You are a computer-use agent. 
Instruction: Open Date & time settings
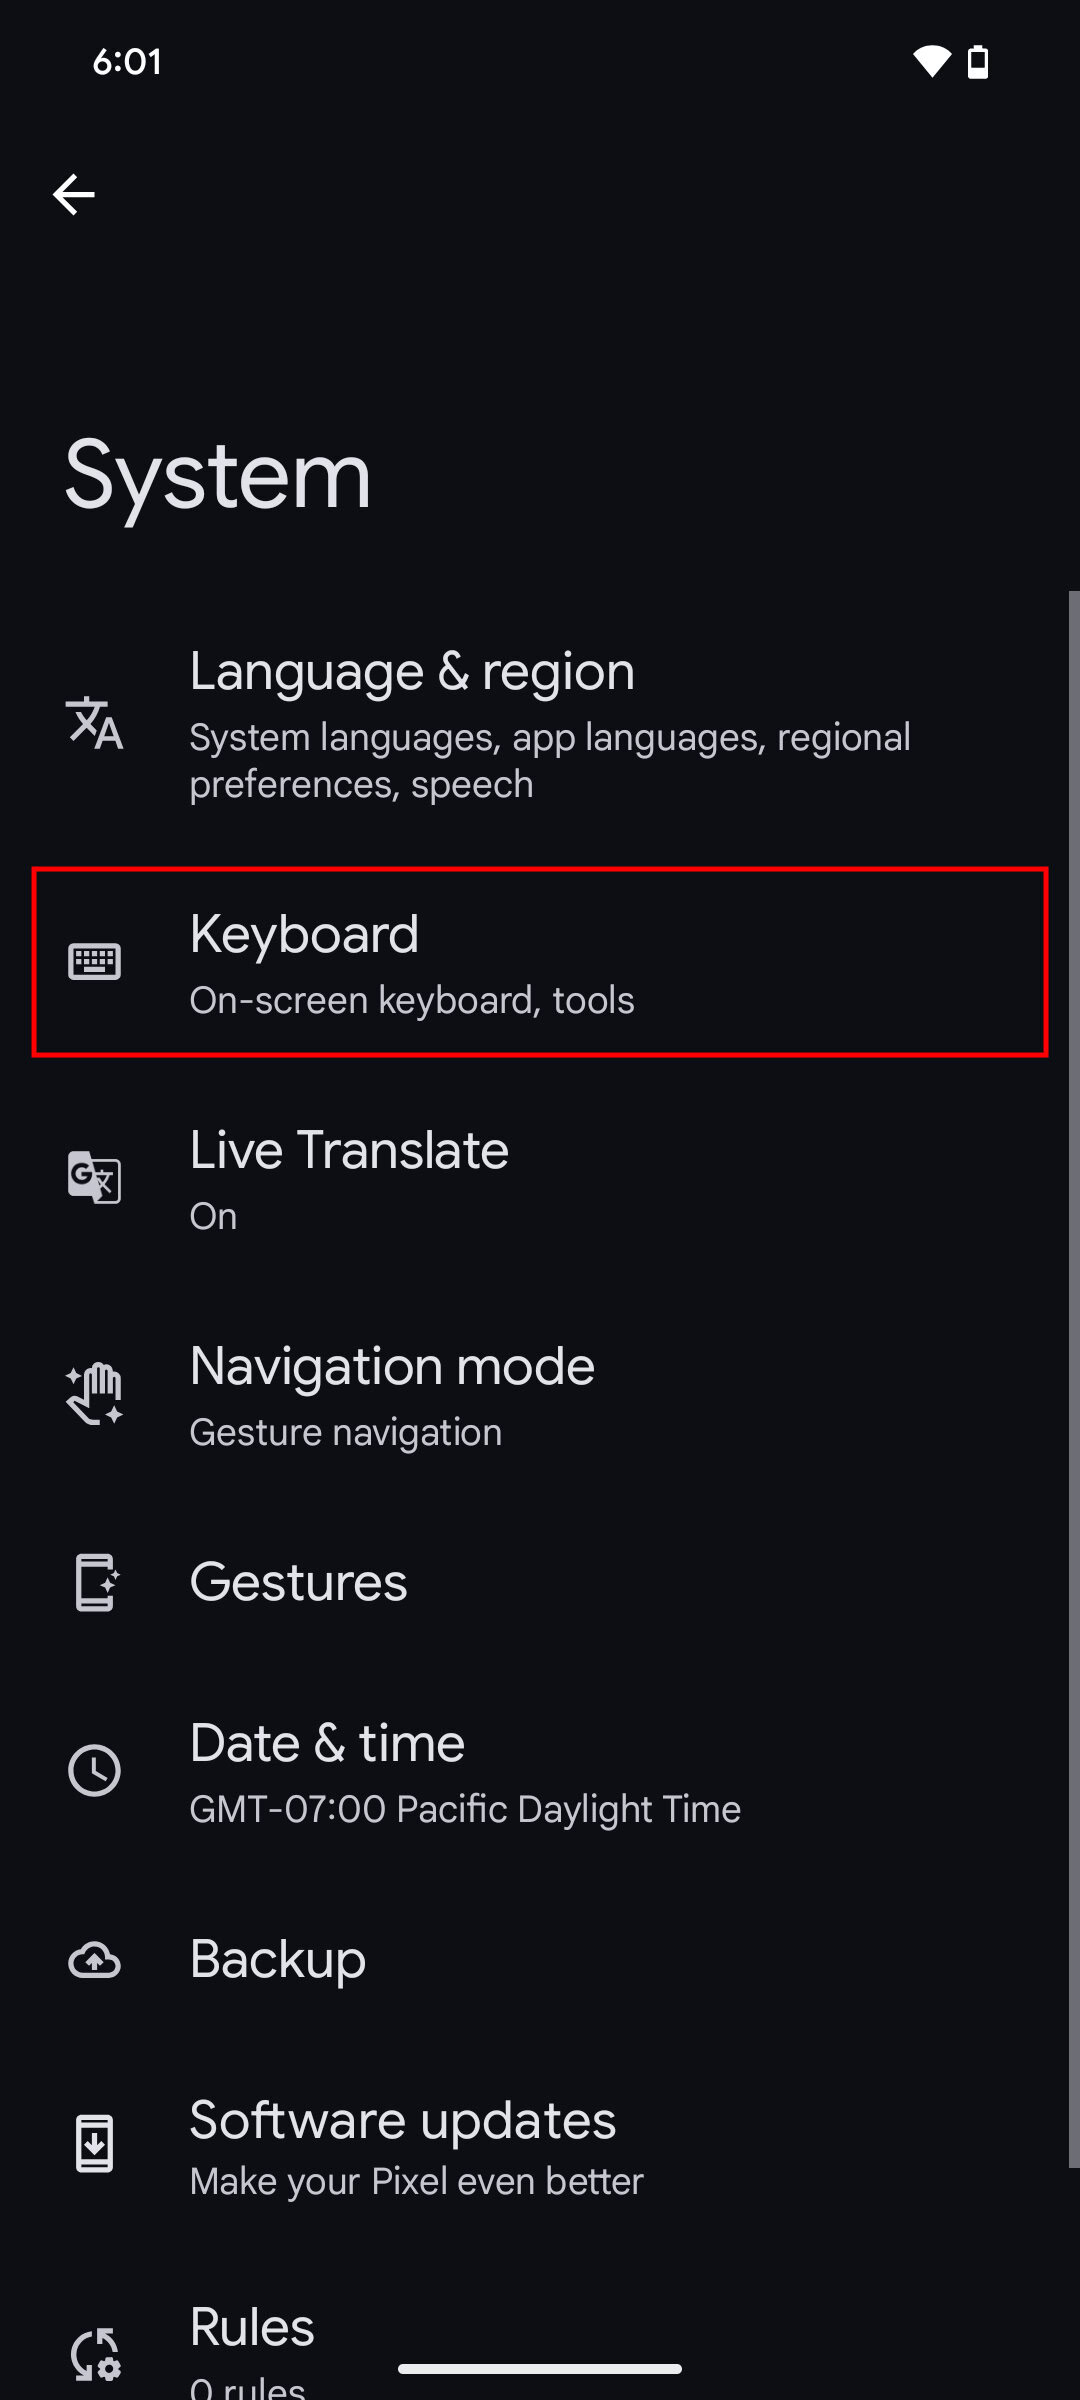pyautogui.click(x=550, y=1771)
